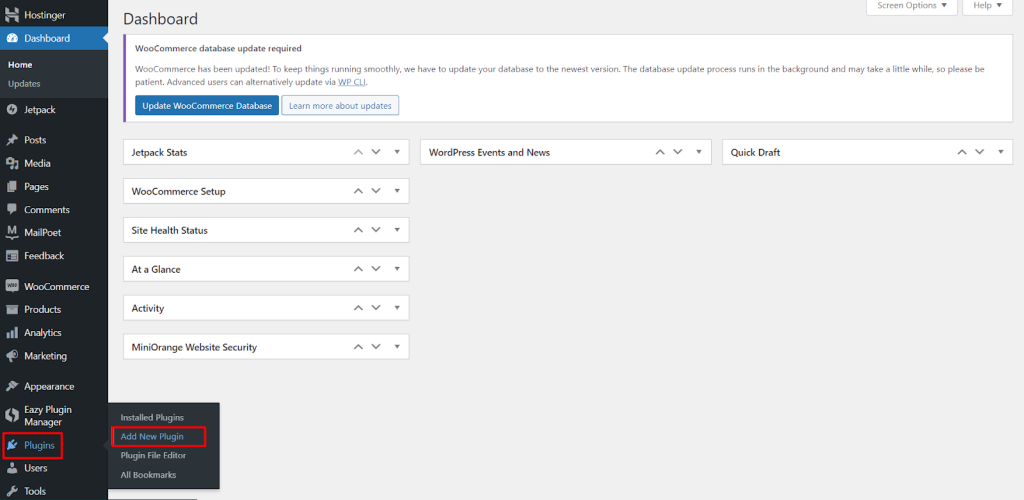Click the Plugins plug icon
Viewport: 1024px width, 500px height.
12,446
